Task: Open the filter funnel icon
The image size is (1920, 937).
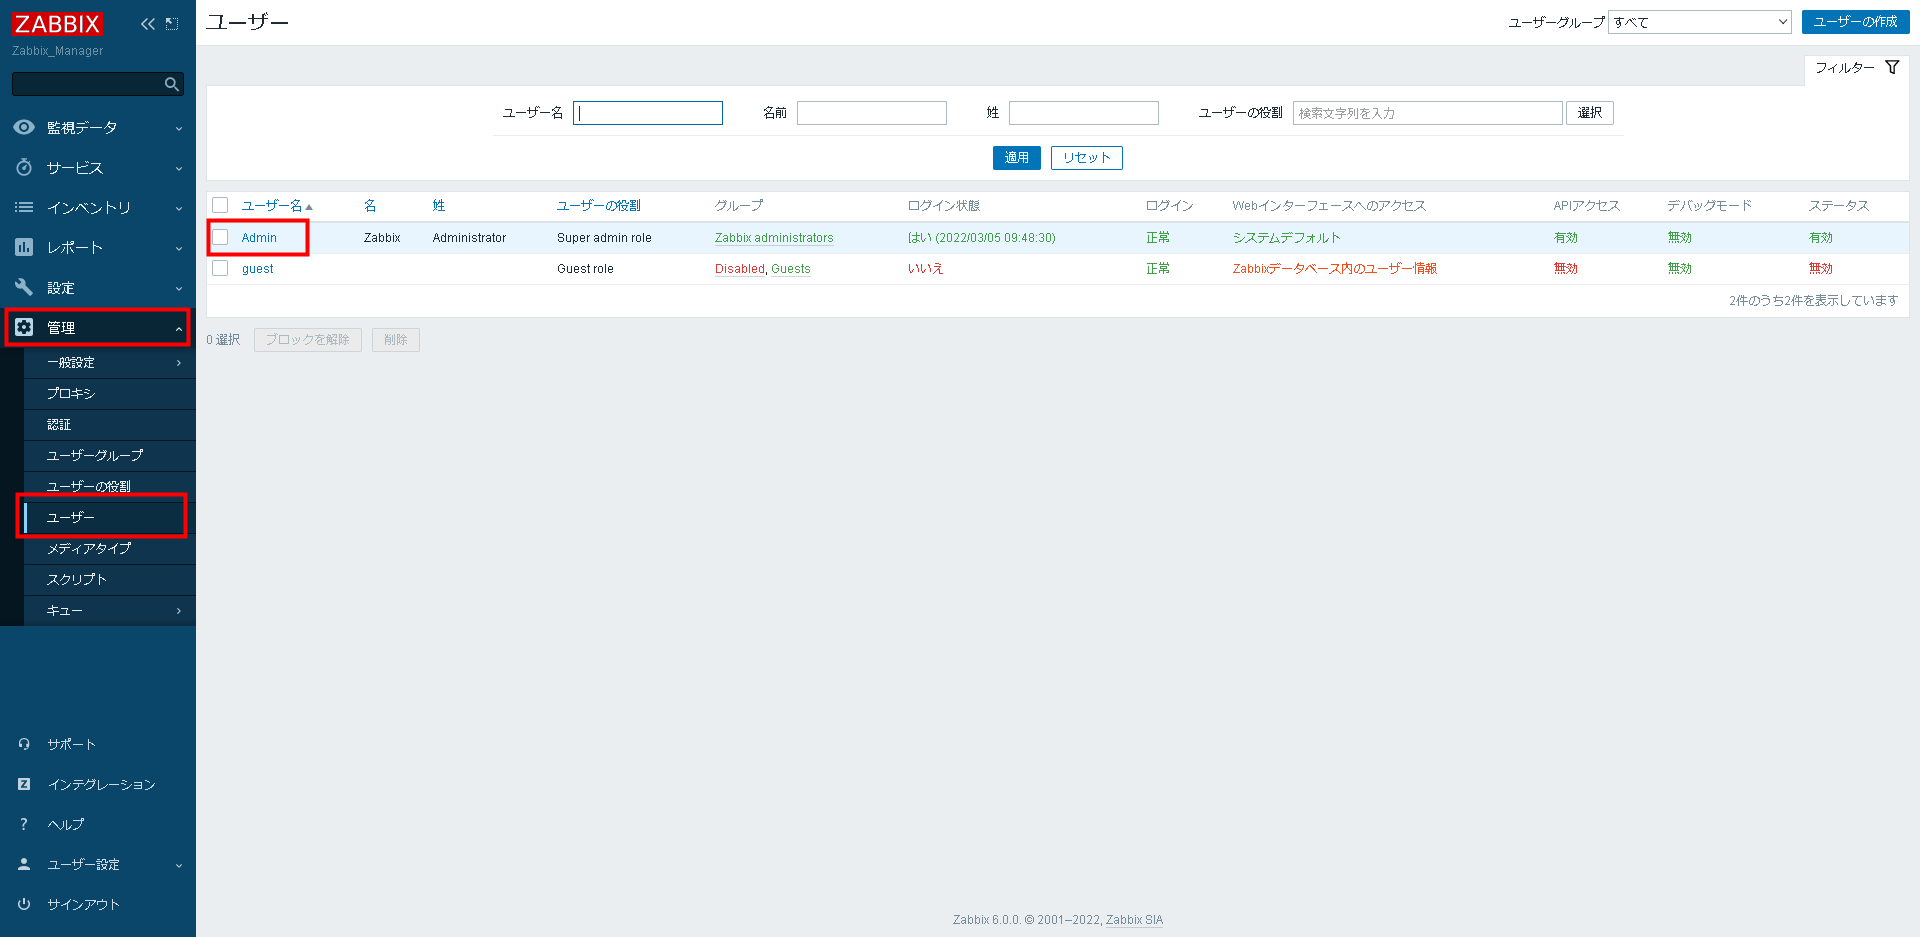Action: click(x=1892, y=67)
